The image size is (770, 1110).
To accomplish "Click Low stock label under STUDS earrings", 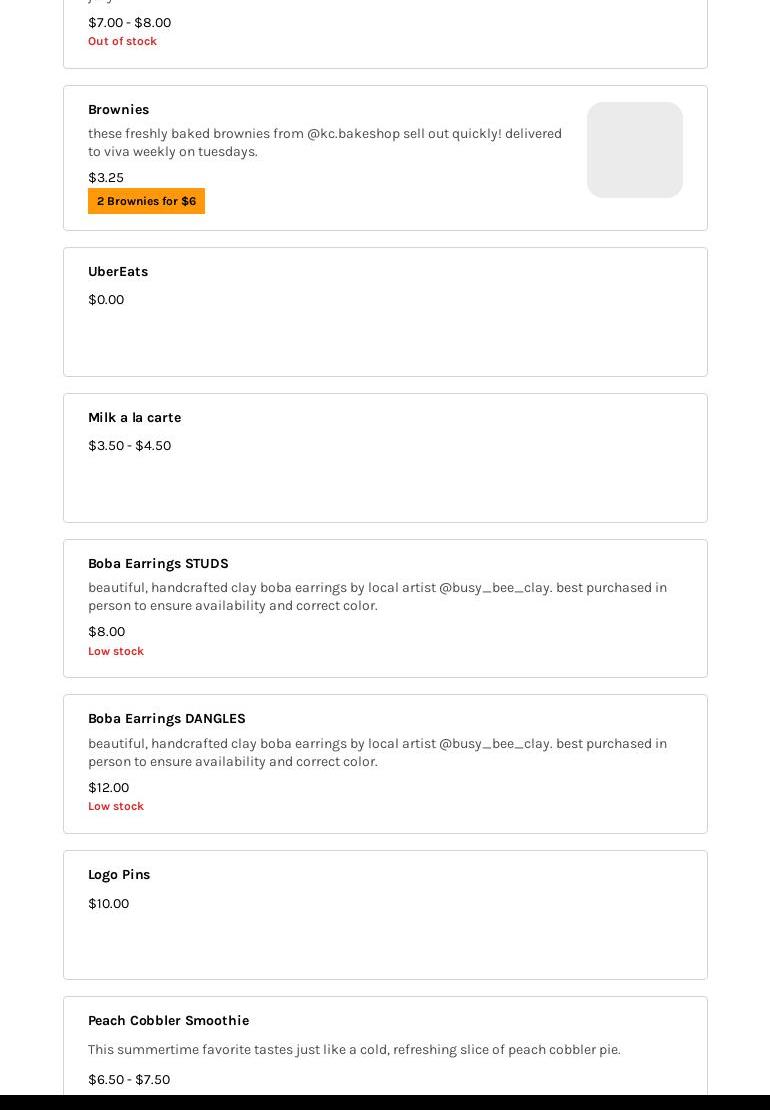I will click(x=116, y=651).
